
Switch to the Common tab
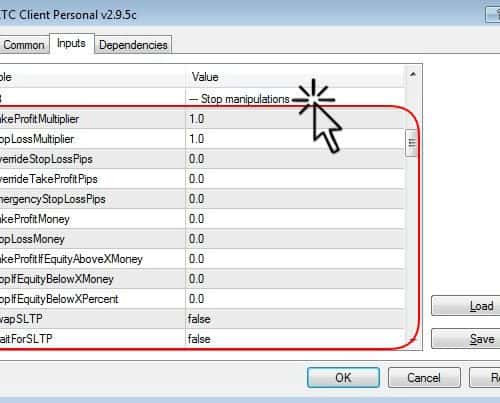pyautogui.click(x=23, y=45)
